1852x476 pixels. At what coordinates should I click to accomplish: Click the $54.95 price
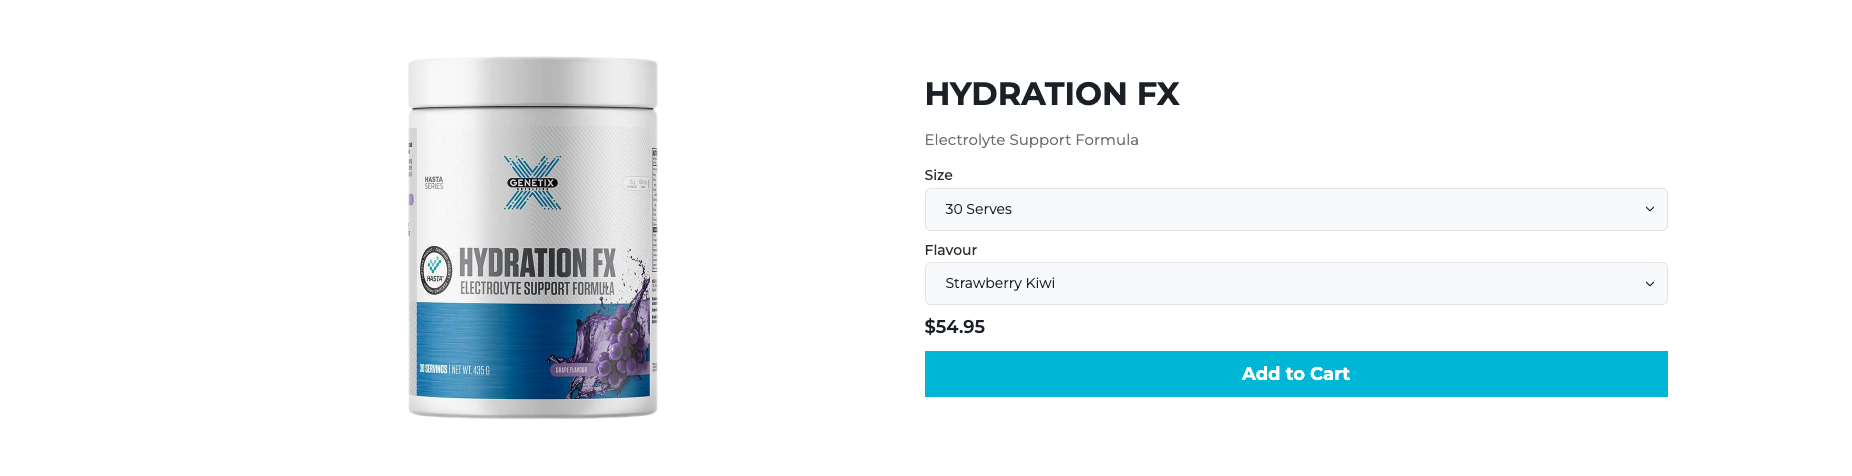[954, 327]
